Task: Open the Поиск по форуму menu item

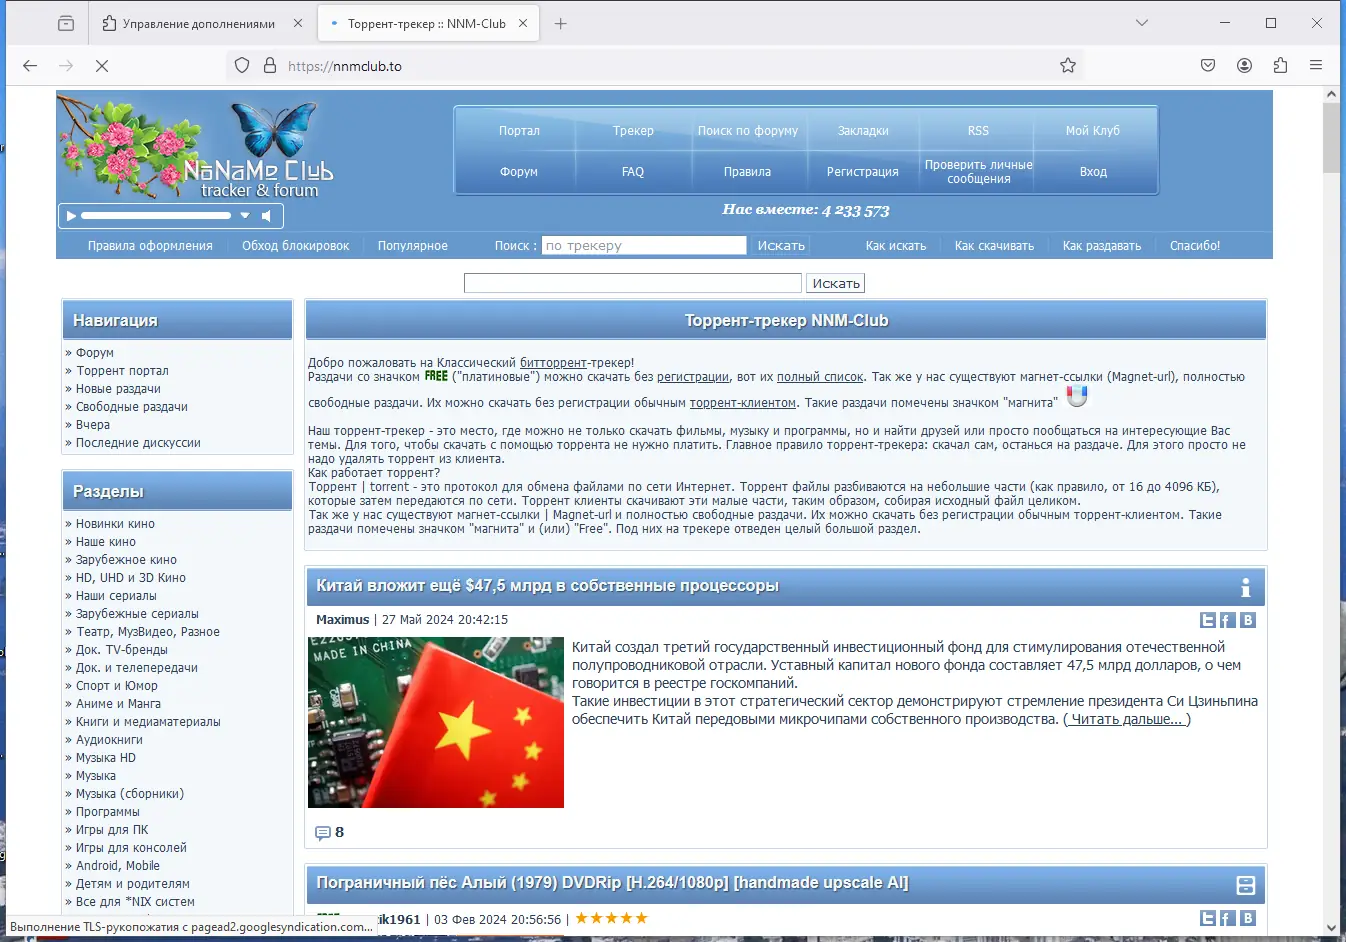Action: [x=748, y=131]
